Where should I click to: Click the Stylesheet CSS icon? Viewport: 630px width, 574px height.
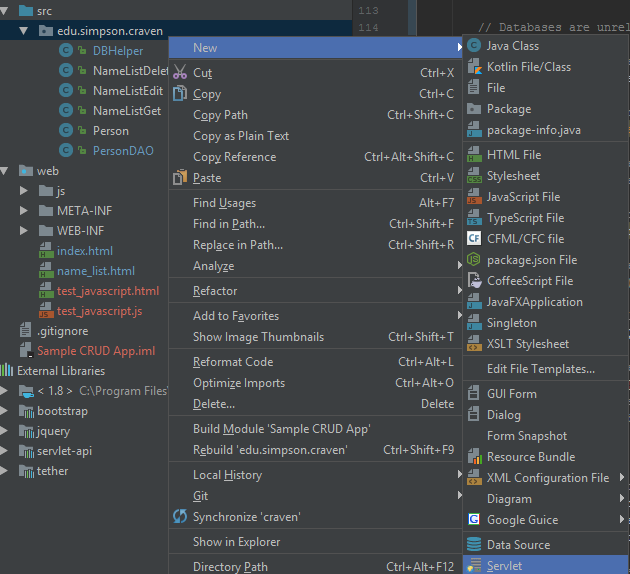tap(474, 176)
